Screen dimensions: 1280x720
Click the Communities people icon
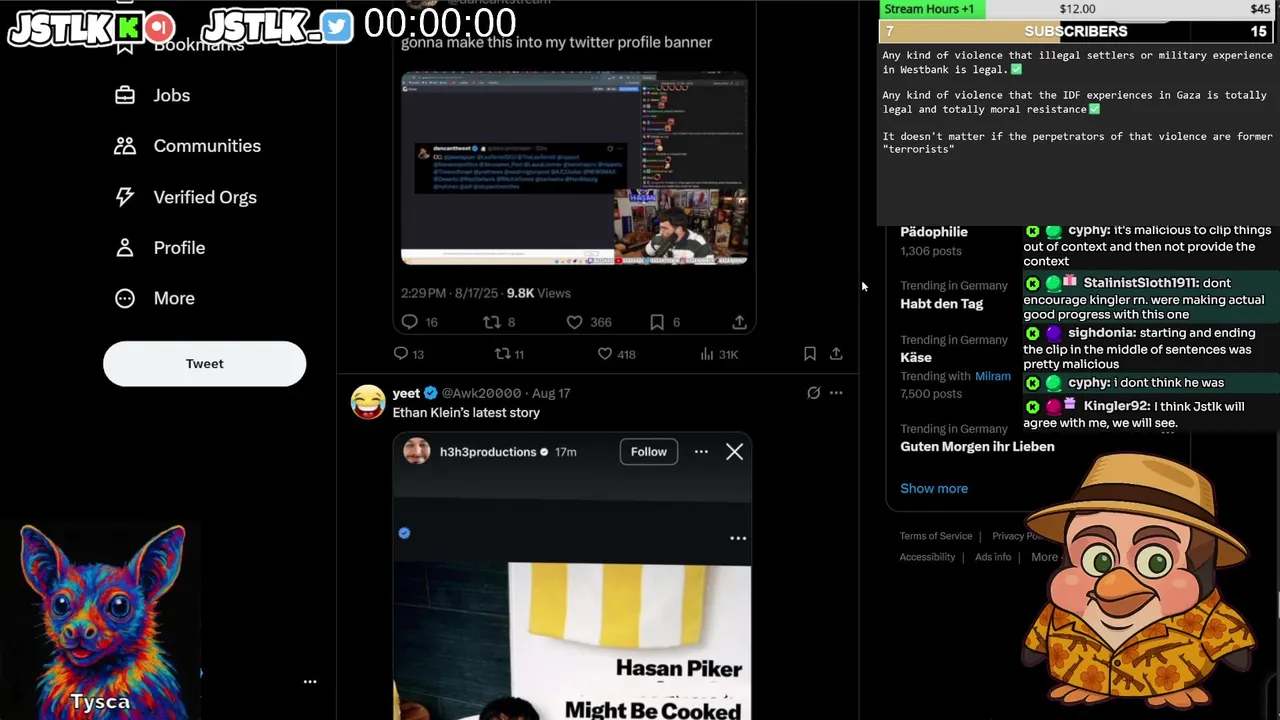[x=125, y=146]
